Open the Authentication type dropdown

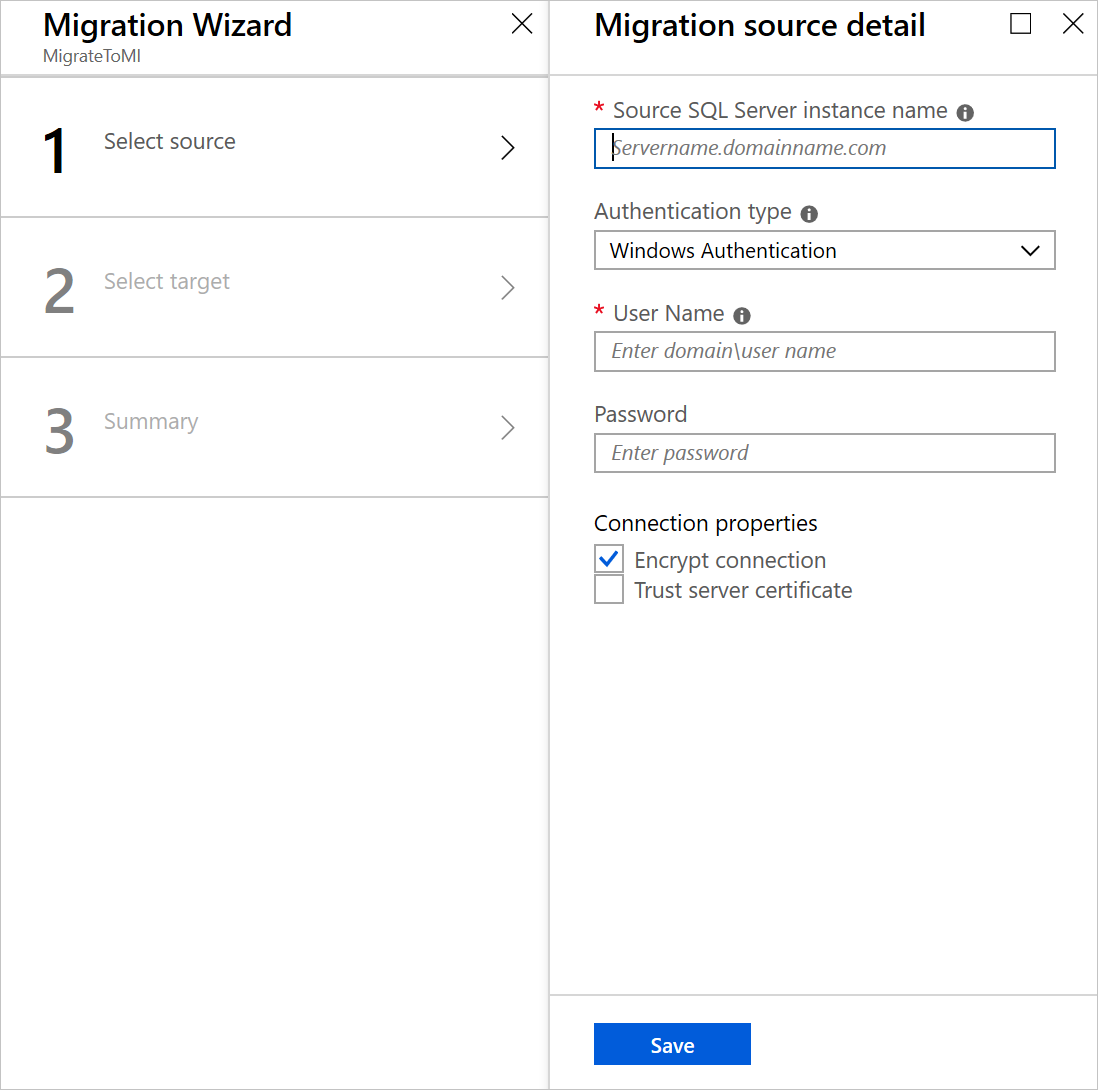tap(823, 250)
